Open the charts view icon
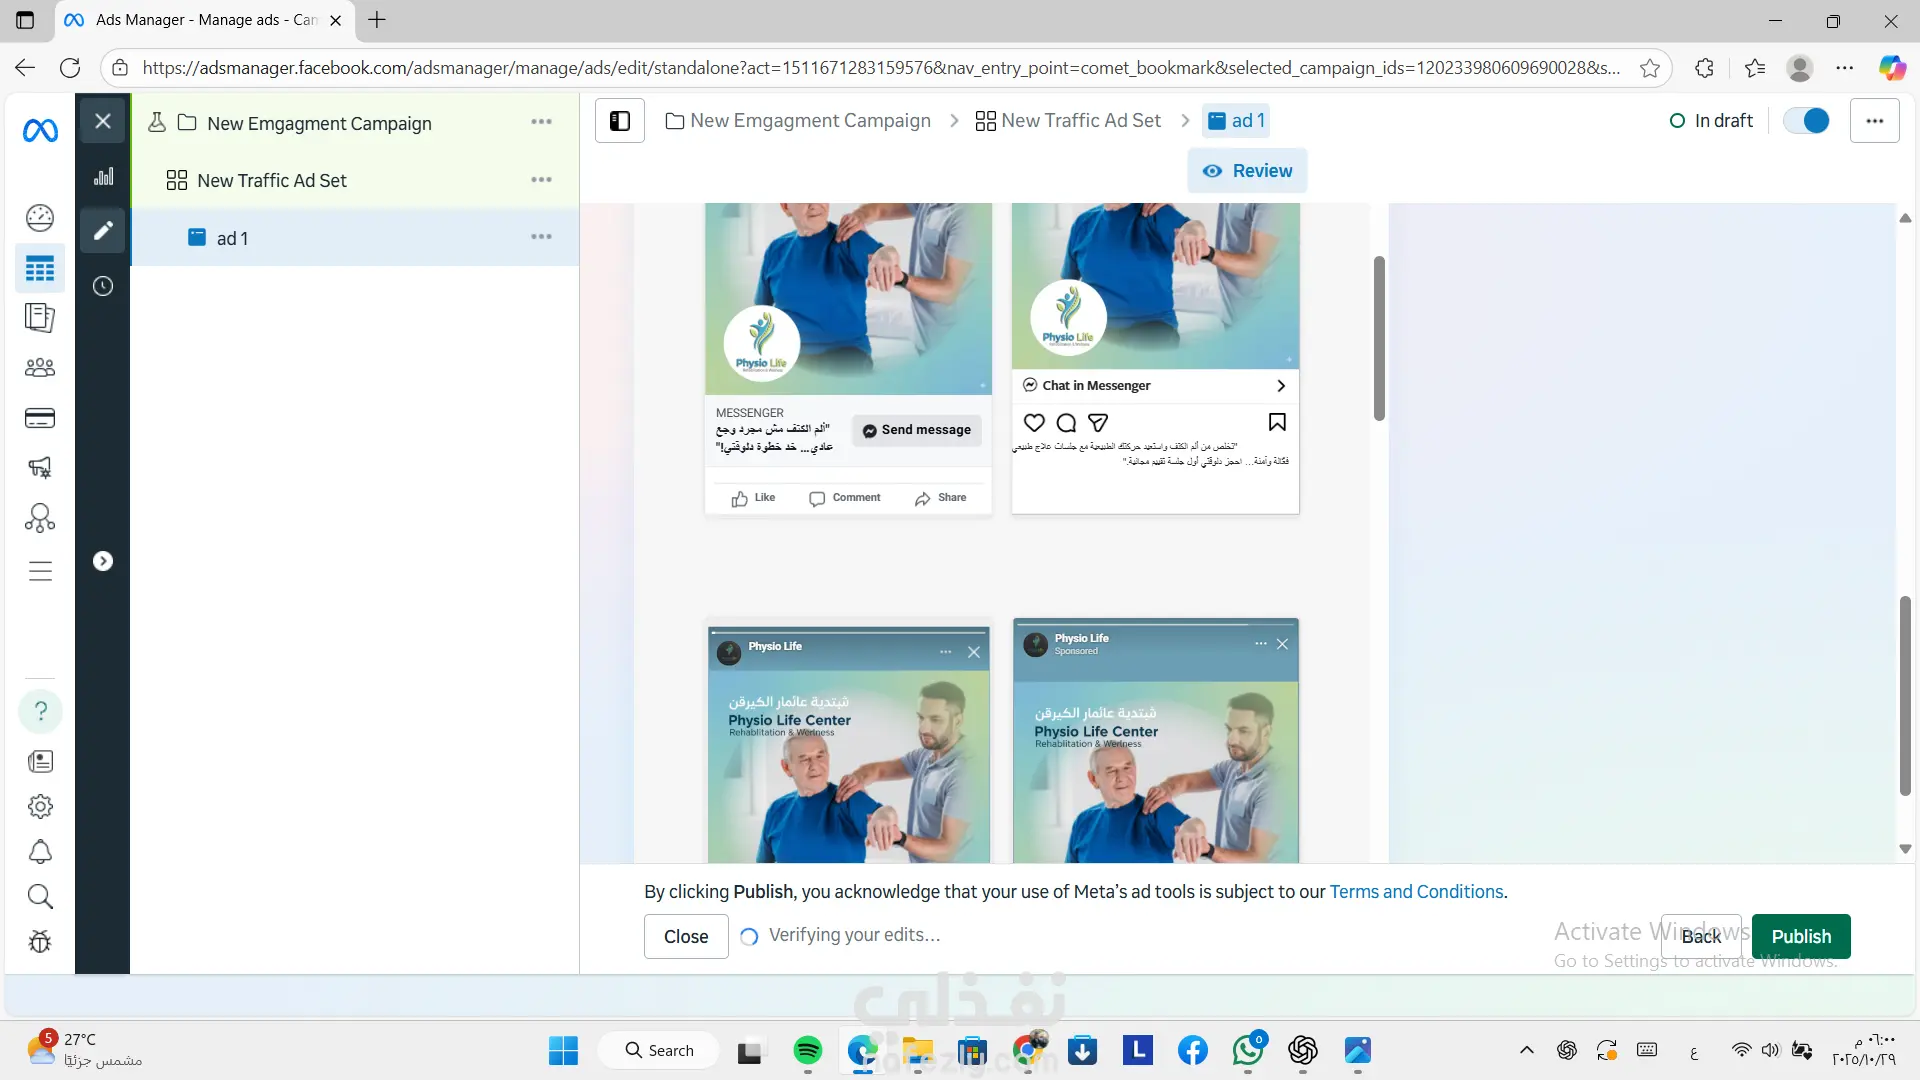The height and width of the screenshot is (1080, 1920). click(x=103, y=177)
